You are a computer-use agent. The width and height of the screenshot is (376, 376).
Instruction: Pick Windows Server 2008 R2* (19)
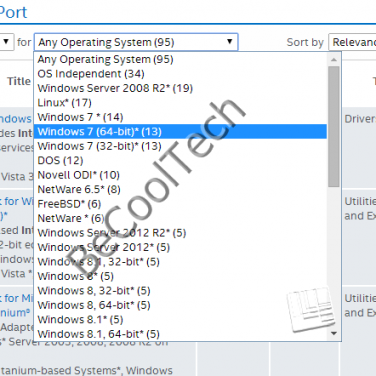click(180, 88)
